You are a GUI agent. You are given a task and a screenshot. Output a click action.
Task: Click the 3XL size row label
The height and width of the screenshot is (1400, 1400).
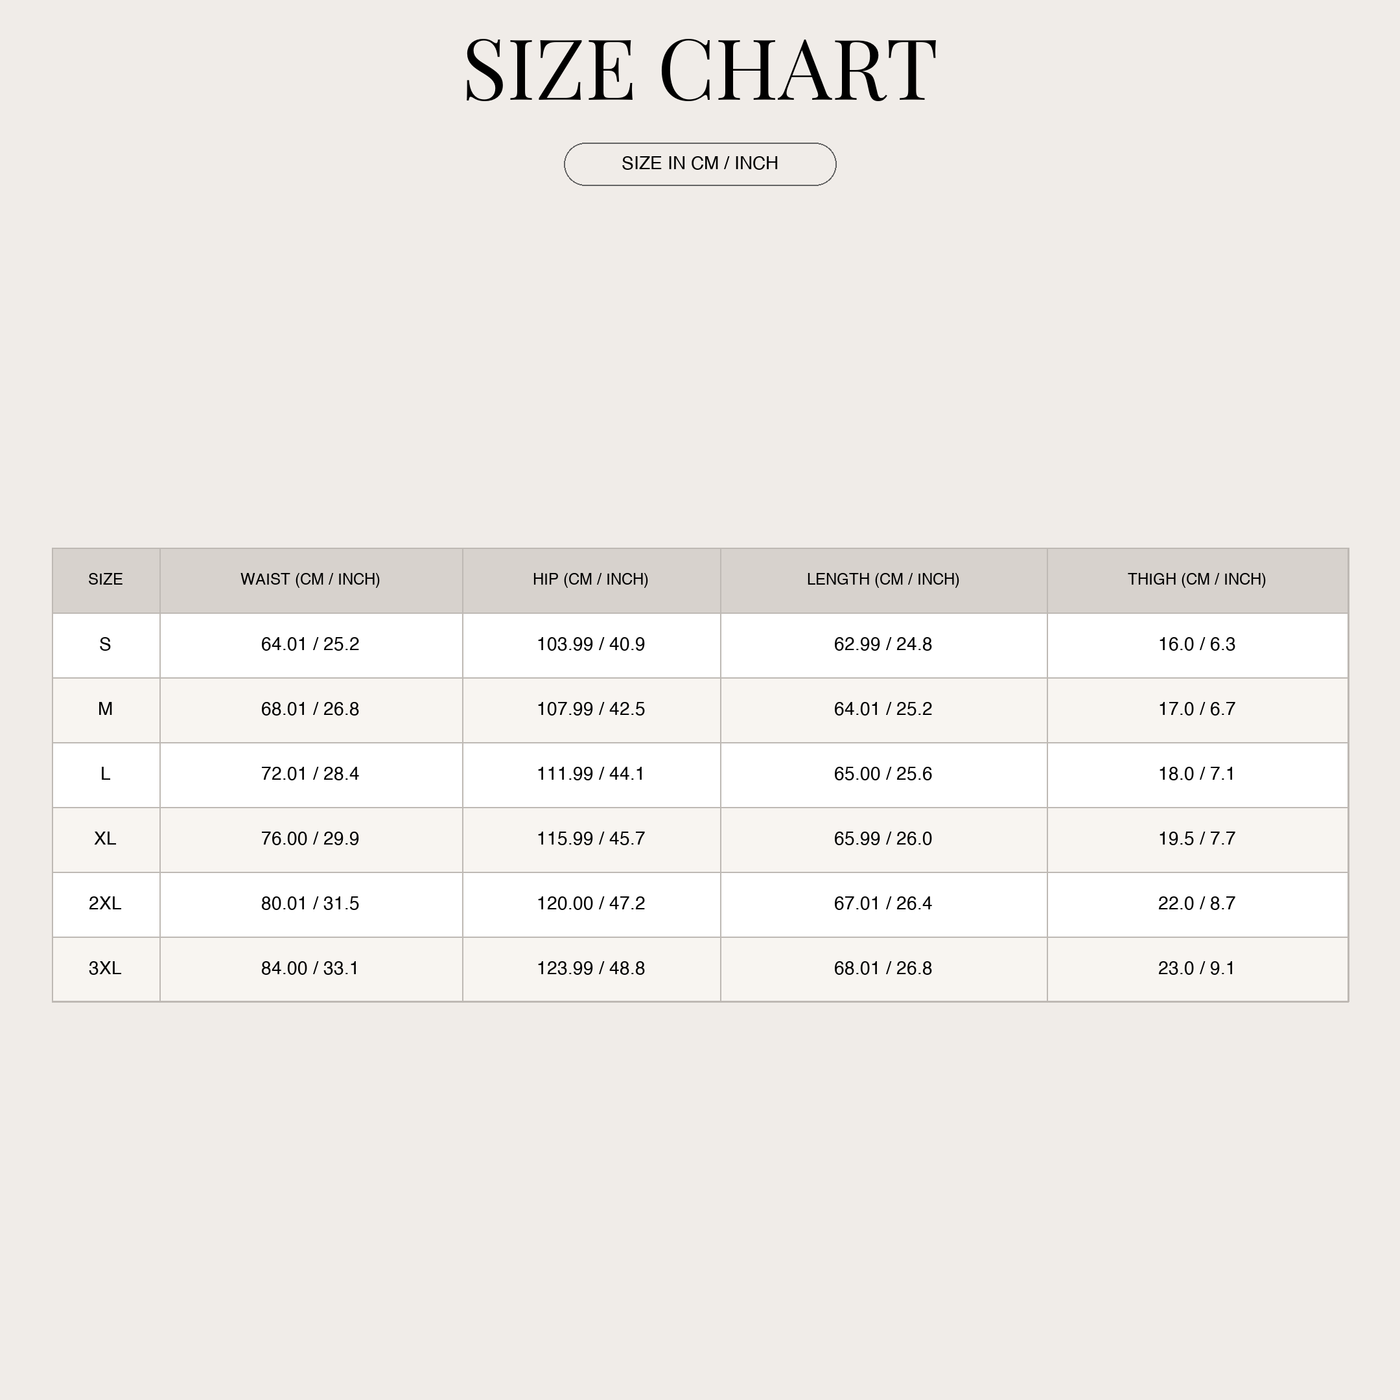click(x=105, y=969)
